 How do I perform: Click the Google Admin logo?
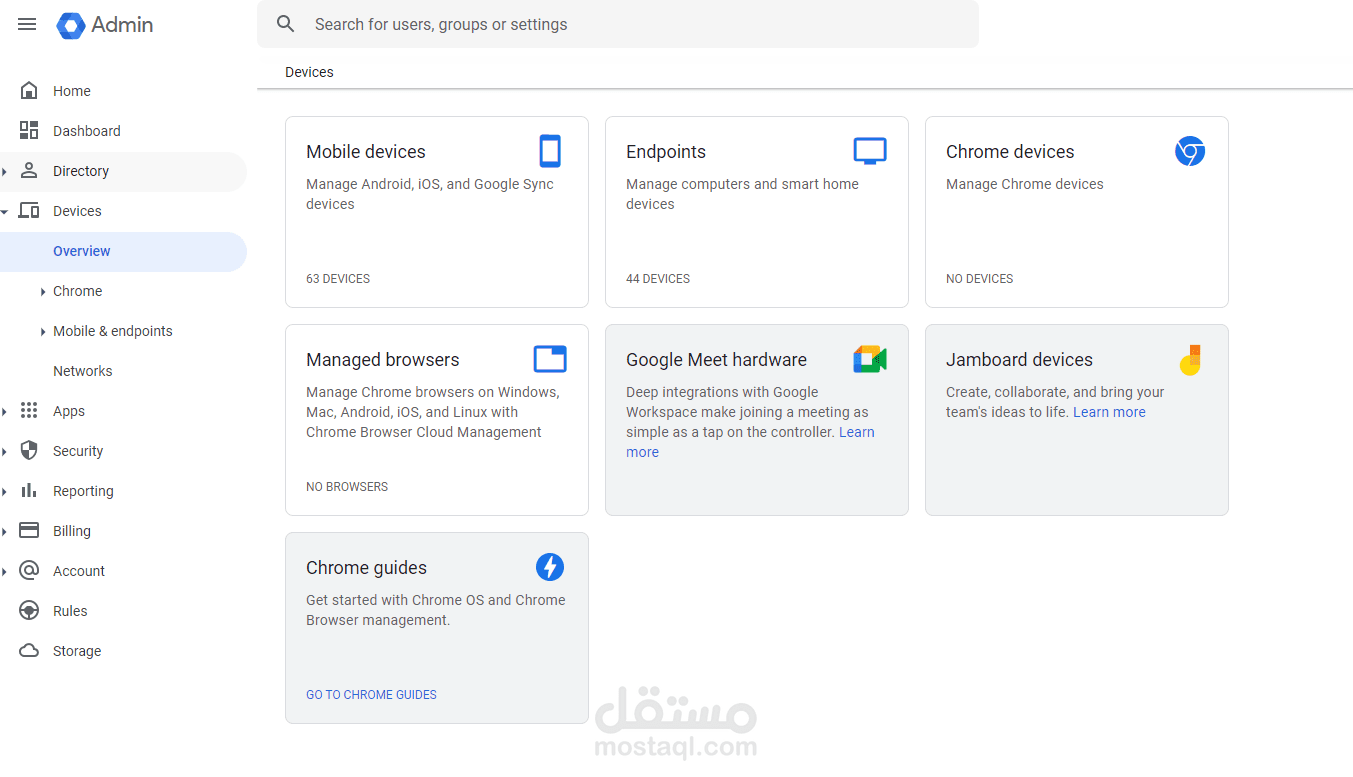point(71,25)
